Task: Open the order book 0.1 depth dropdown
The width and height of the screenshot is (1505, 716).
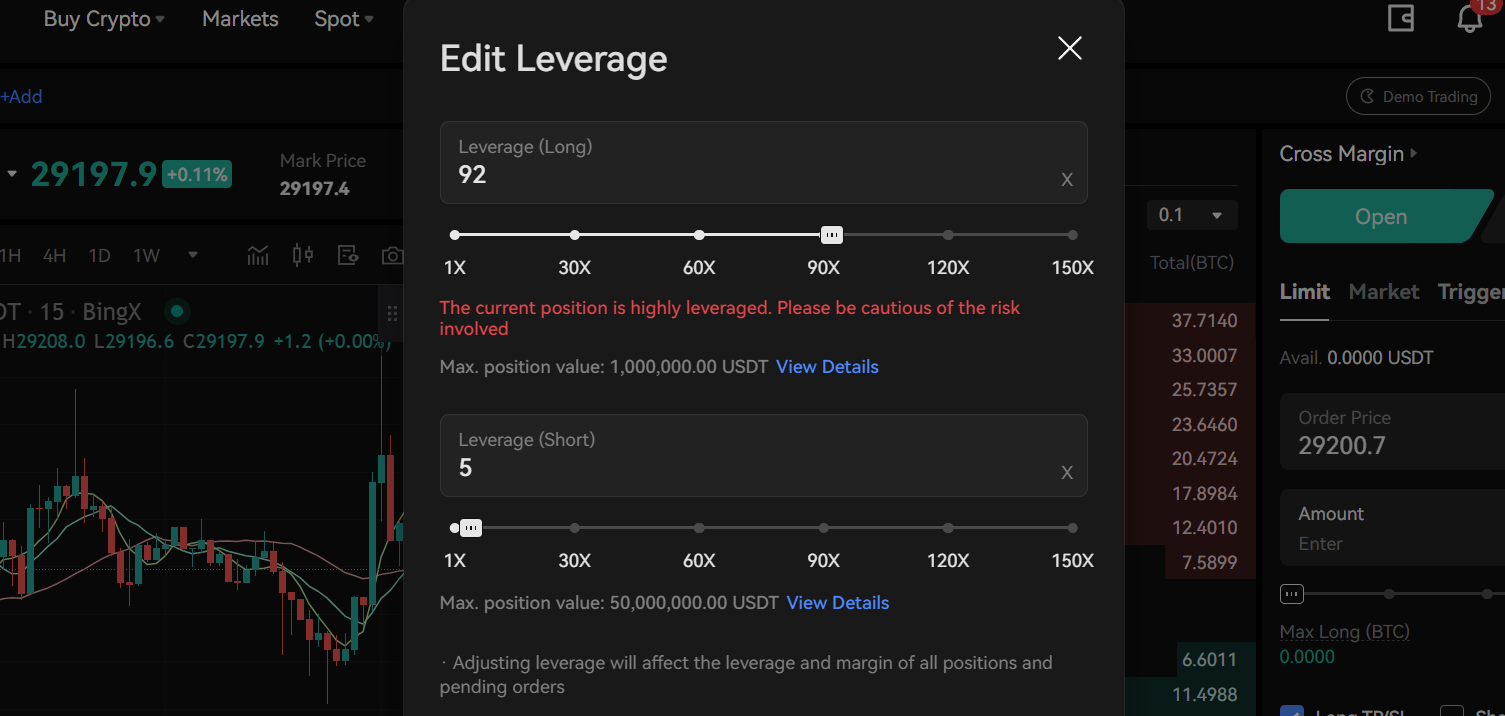Action: coord(1191,215)
